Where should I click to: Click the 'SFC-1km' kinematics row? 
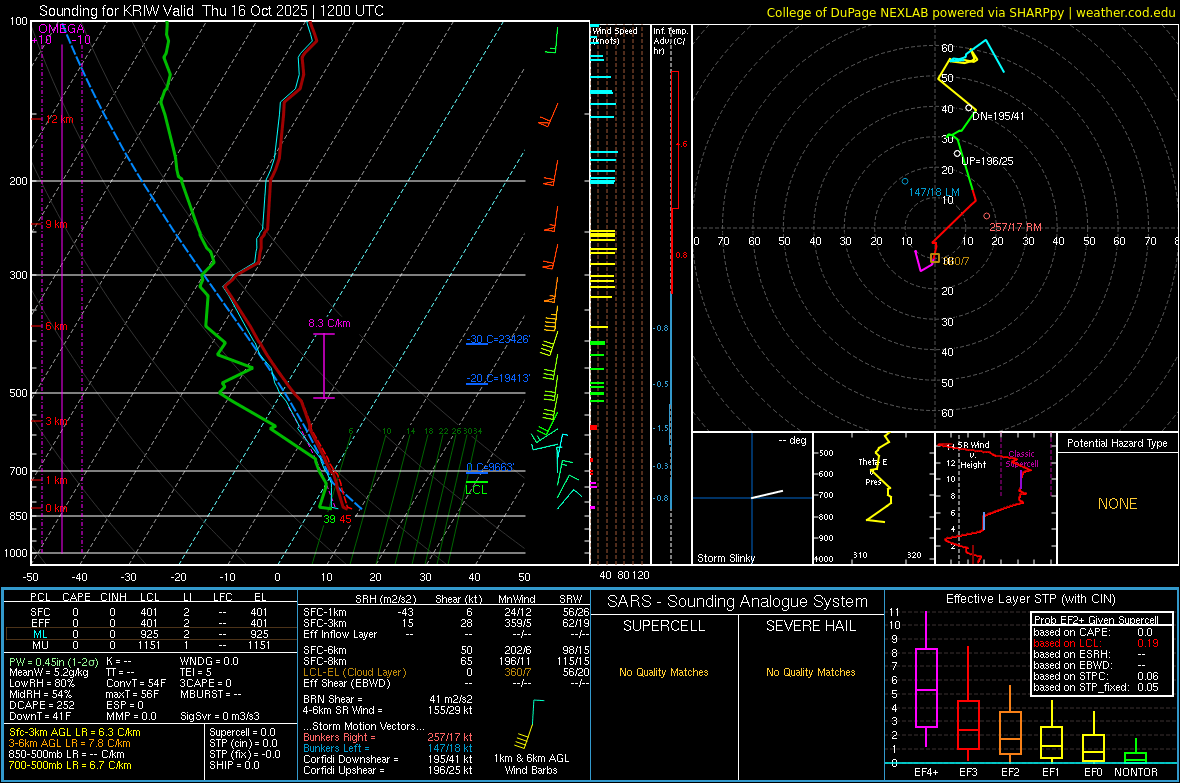coord(446,612)
